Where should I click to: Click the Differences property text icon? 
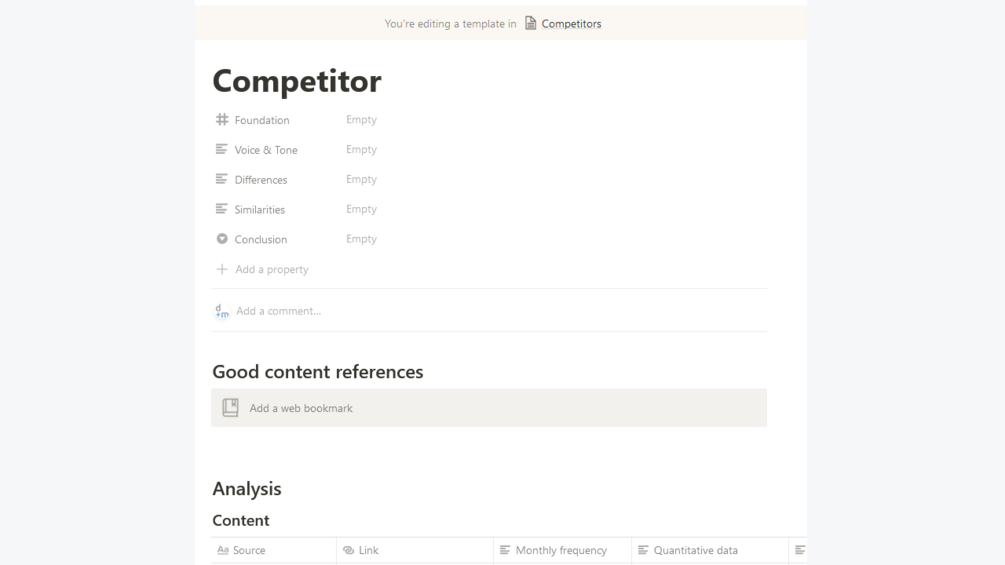[x=222, y=180]
